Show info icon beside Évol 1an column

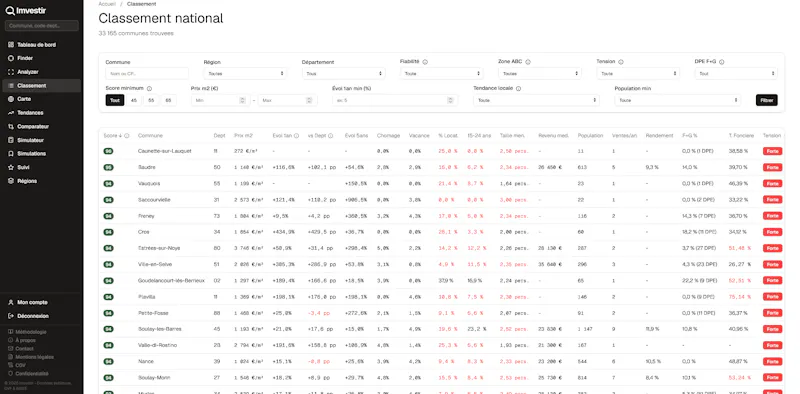[x=296, y=136]
